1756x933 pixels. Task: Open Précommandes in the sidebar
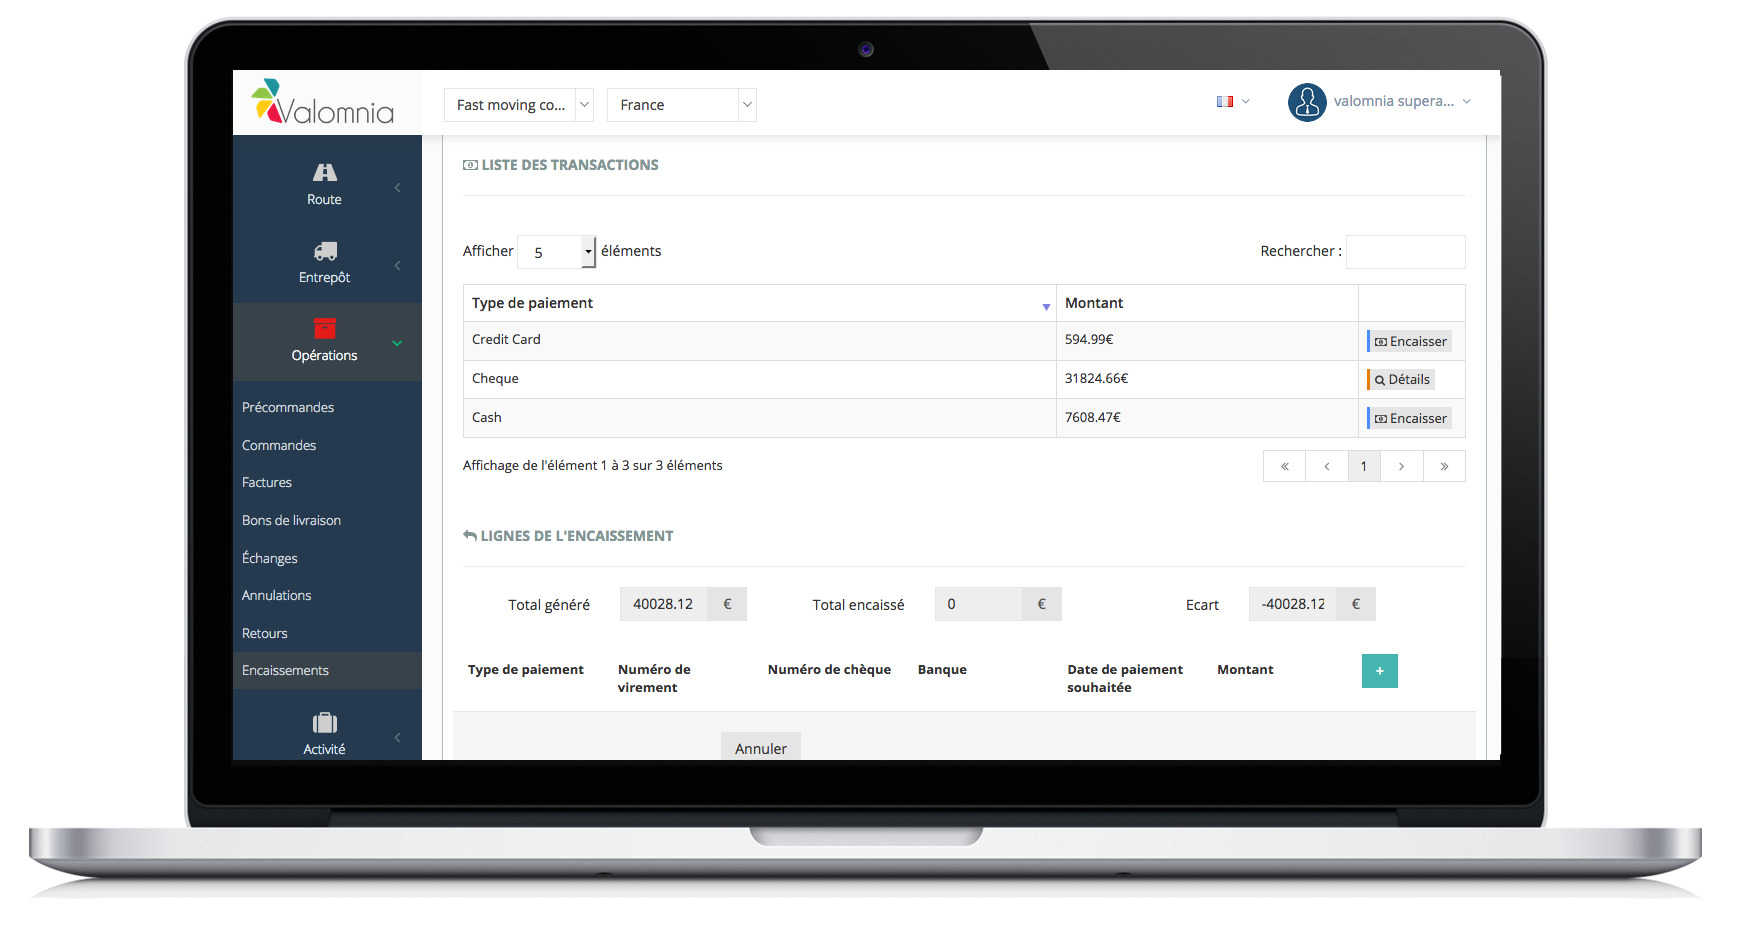click(288, 407)
